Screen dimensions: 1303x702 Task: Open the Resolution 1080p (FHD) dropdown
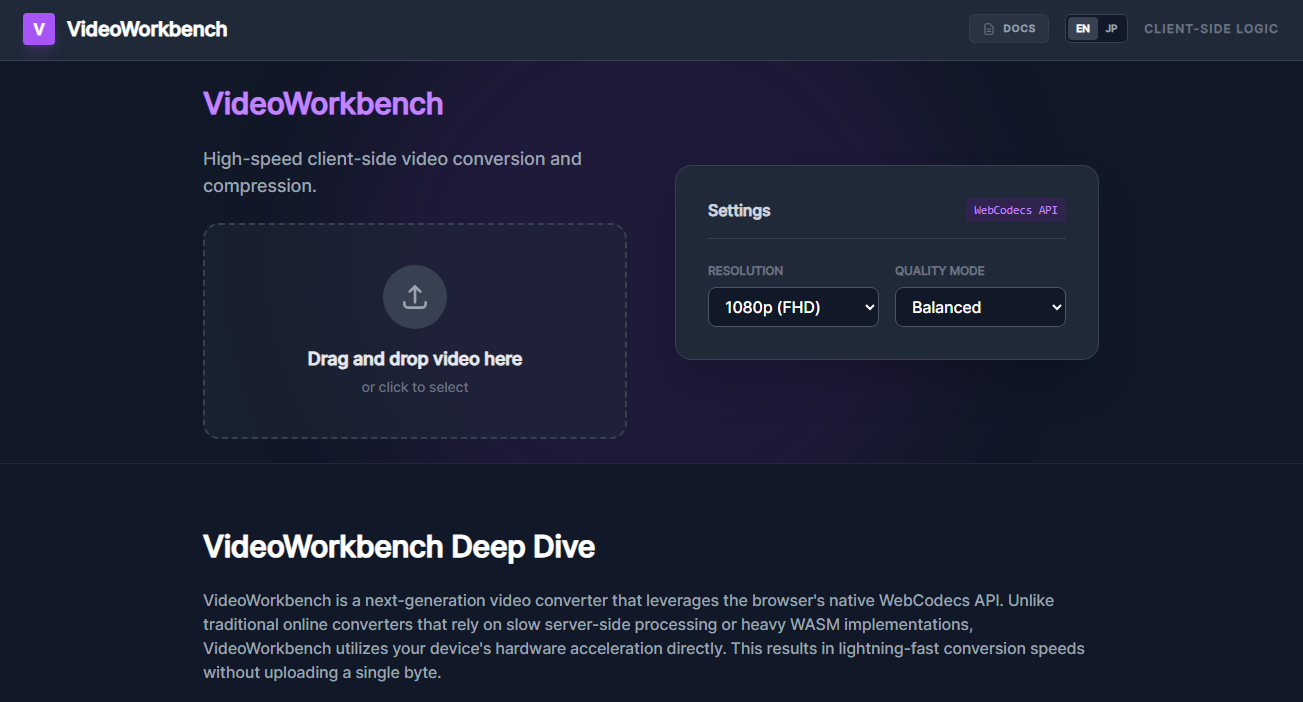pos(793,307)
